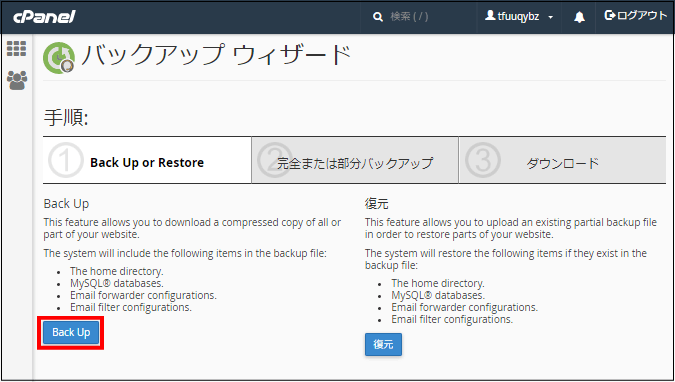Click "MySQL® databases." under Back Up

pos(117,283)
